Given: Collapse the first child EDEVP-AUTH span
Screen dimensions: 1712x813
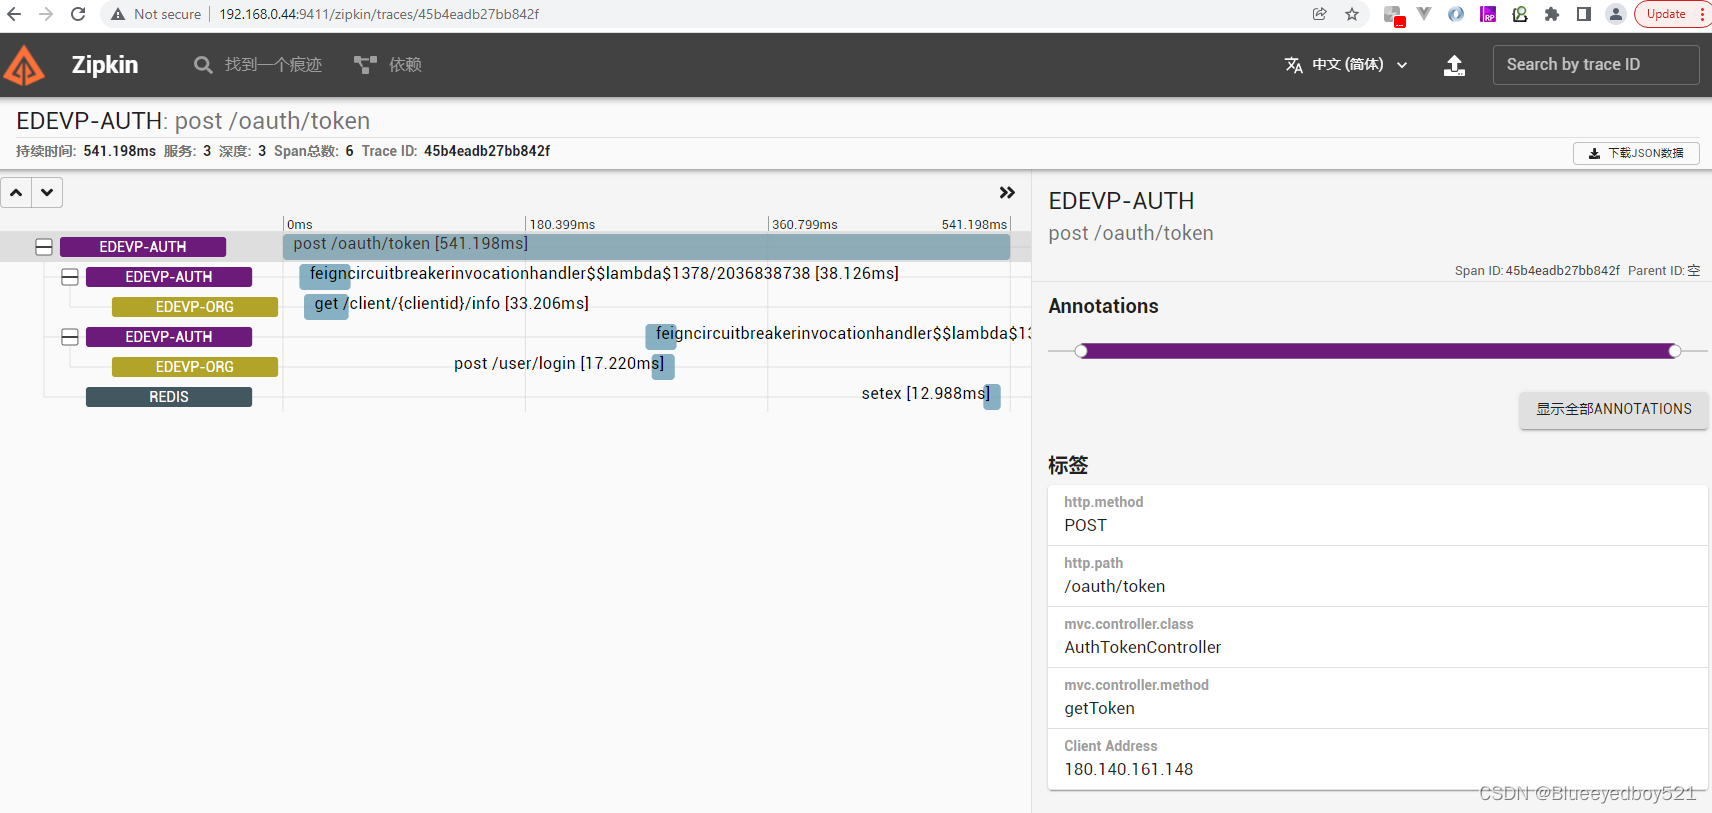Looking at the screenshot, I should [x=70, y=277].
